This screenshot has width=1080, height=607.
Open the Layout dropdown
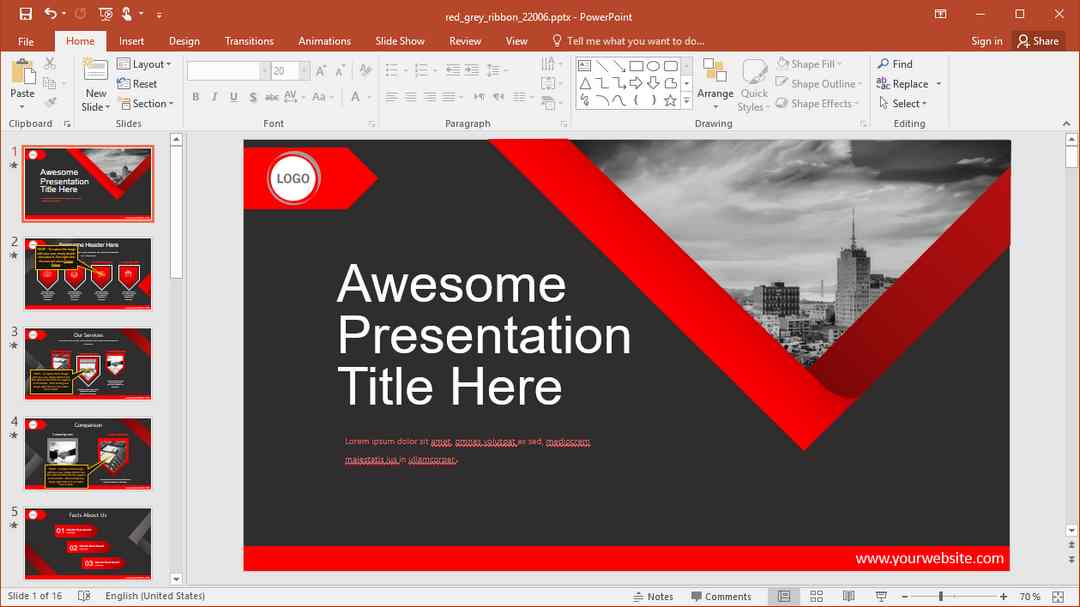(144, 64)
